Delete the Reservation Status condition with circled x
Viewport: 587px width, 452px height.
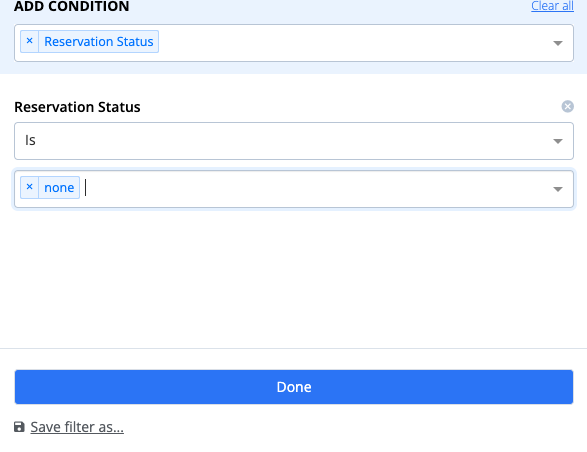[568, 107]
